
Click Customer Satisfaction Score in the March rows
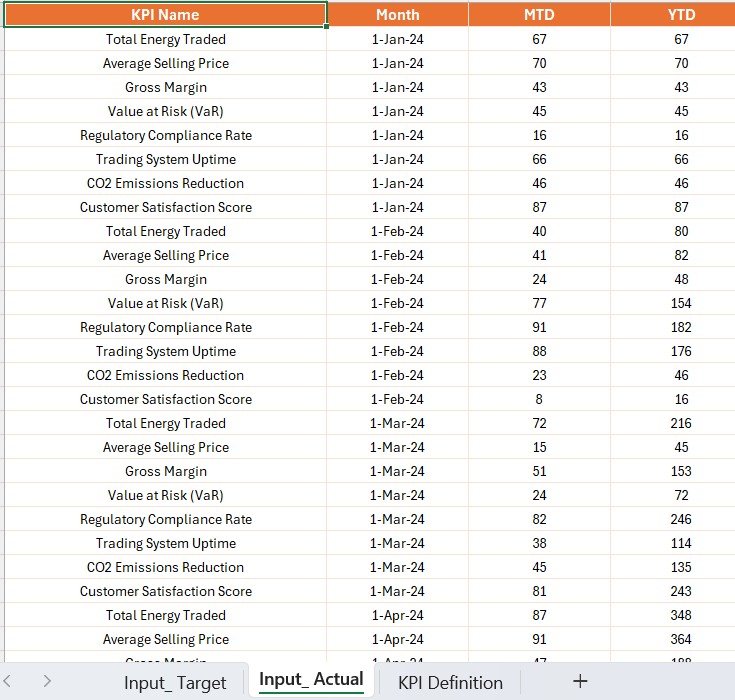[166, 591]
